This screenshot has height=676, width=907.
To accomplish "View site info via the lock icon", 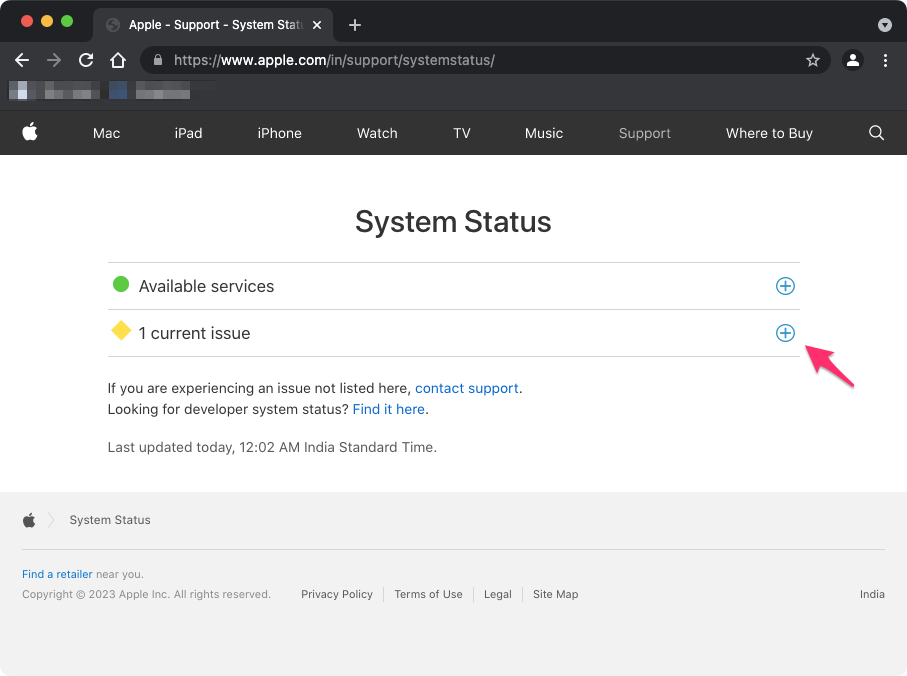I will (x=158, y=60).
